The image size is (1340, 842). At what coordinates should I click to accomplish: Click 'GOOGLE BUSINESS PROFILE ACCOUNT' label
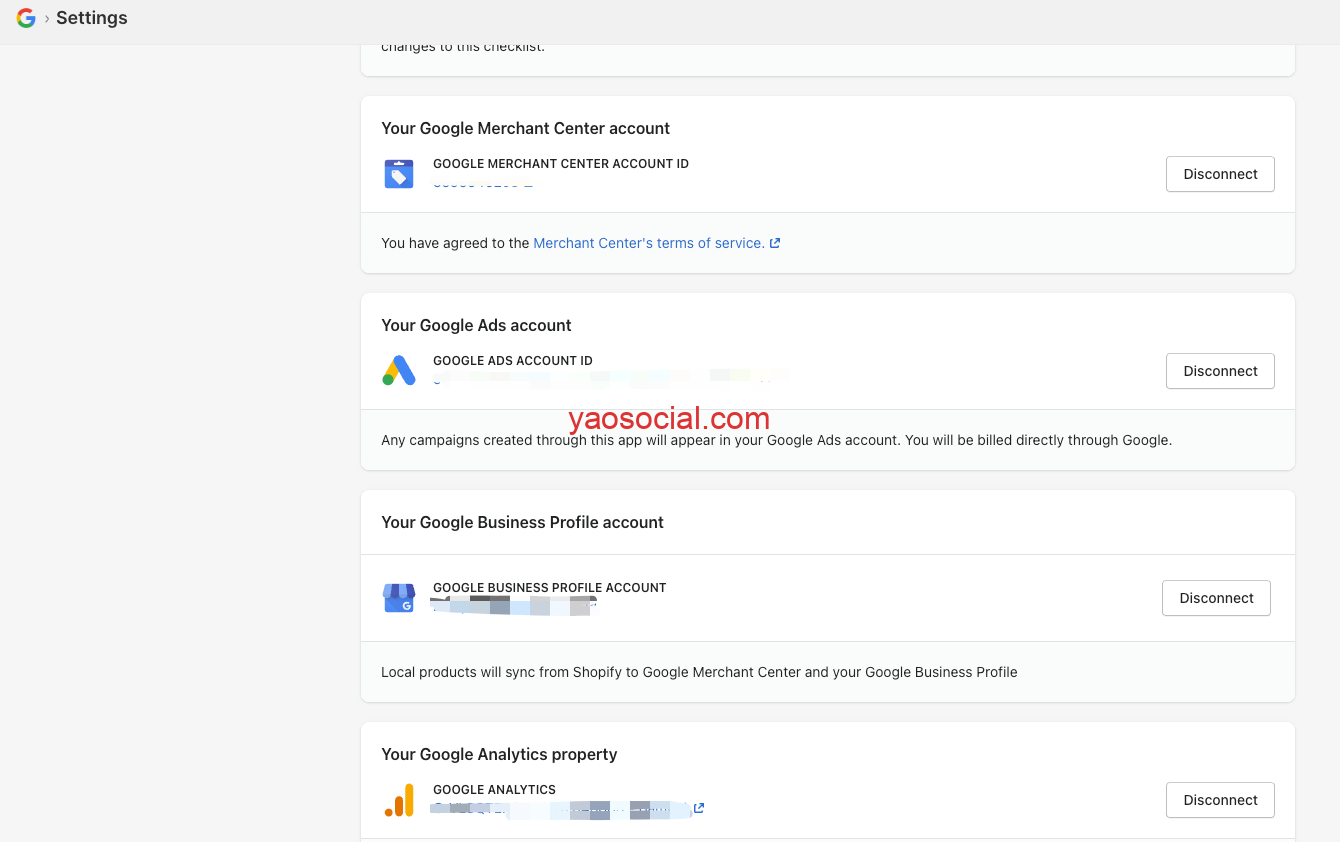click(x=549, y=588)
